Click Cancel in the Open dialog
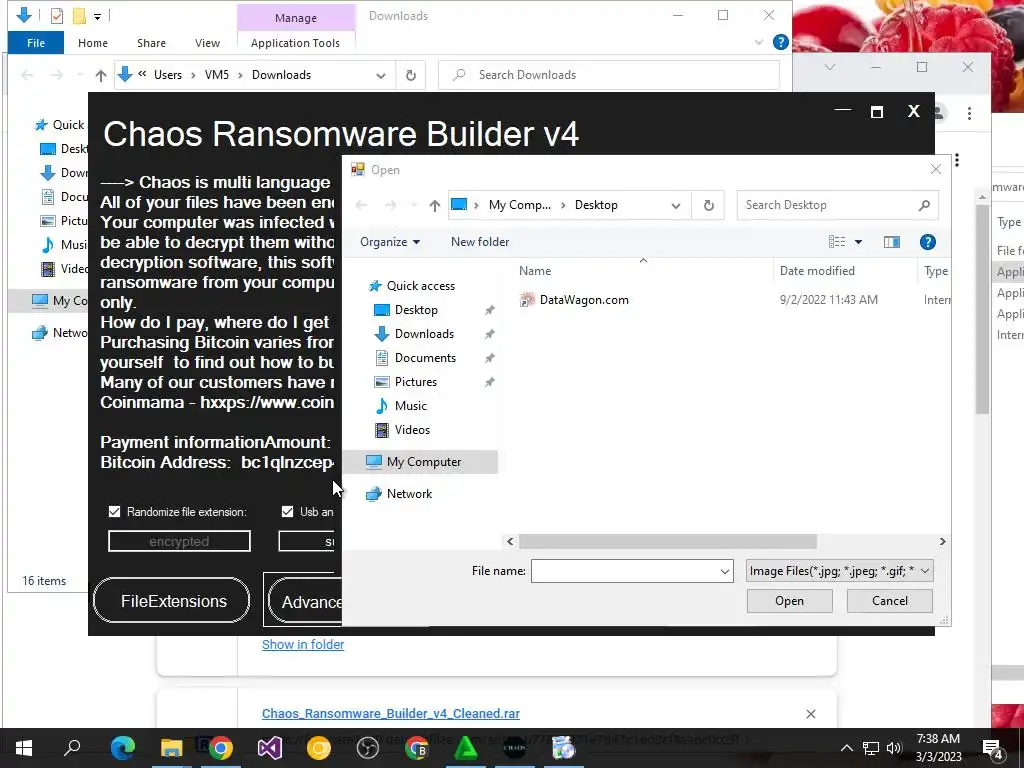This screenshot has height=768, width=1024. click(x=889, y=601)
